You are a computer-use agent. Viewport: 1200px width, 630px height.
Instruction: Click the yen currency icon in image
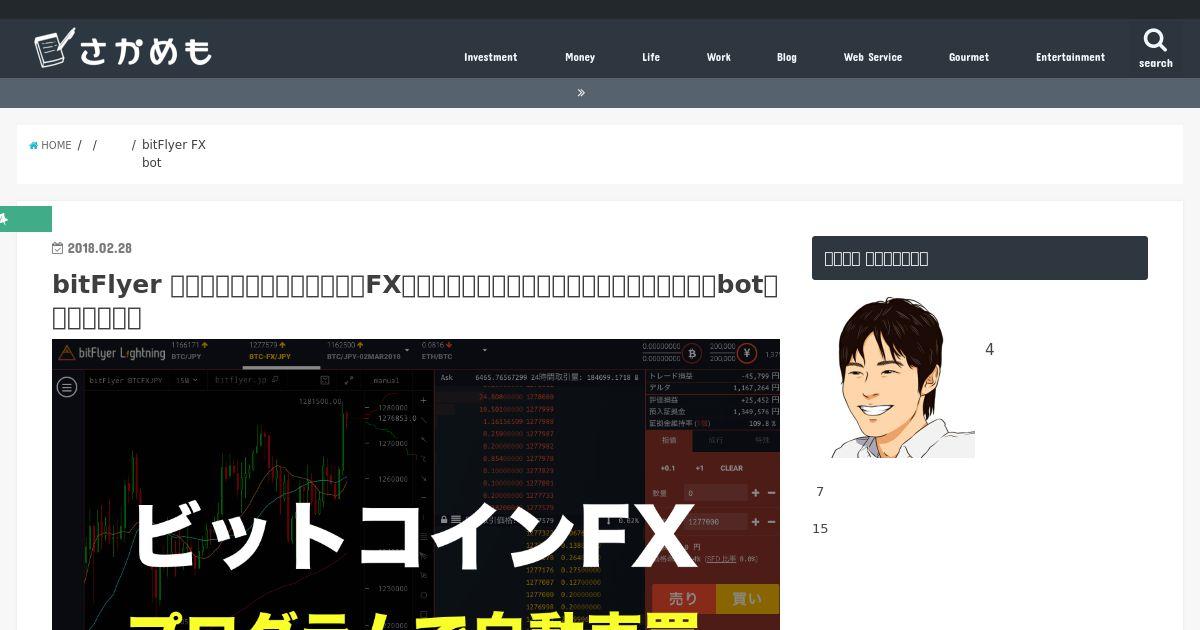pos(747,353)
